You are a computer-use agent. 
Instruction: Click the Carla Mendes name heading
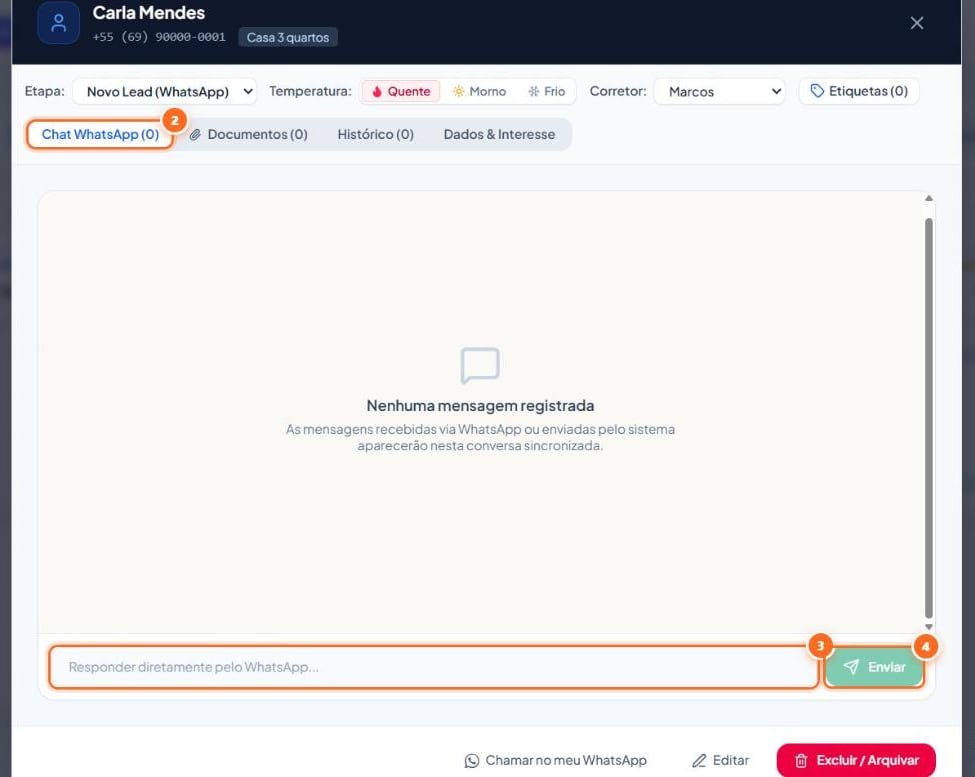[149, 12]
